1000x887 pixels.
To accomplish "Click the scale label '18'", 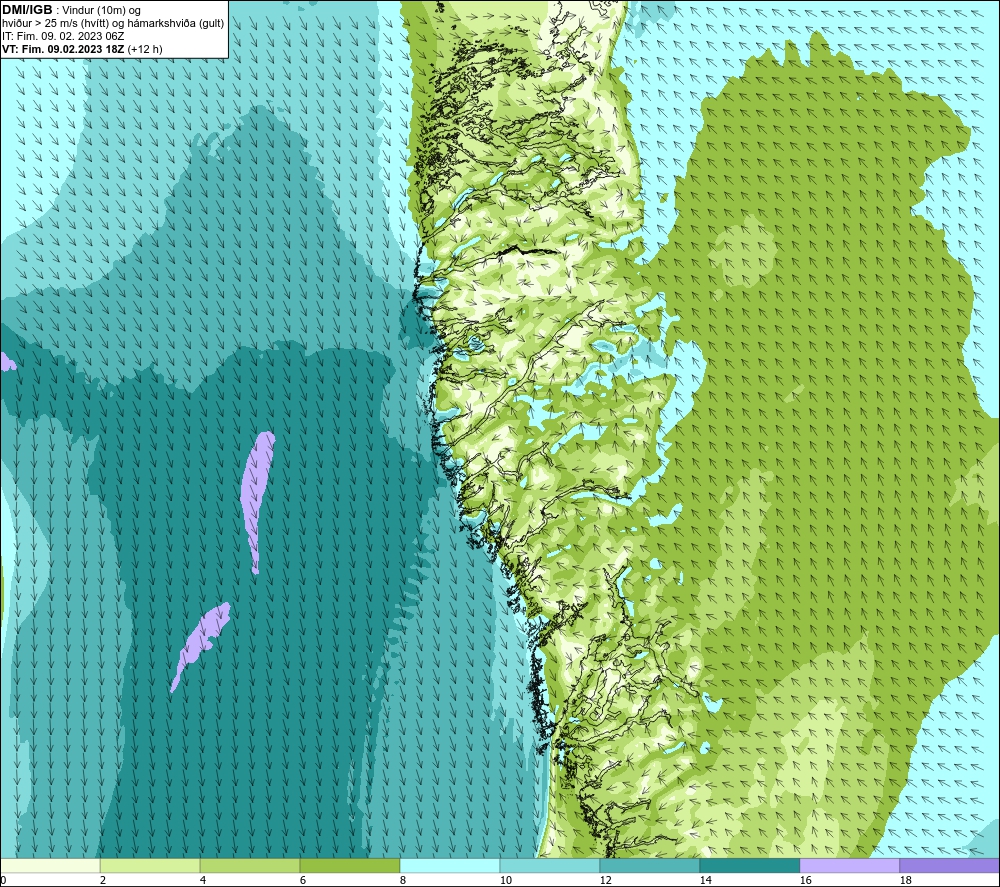I will point(905,880).
